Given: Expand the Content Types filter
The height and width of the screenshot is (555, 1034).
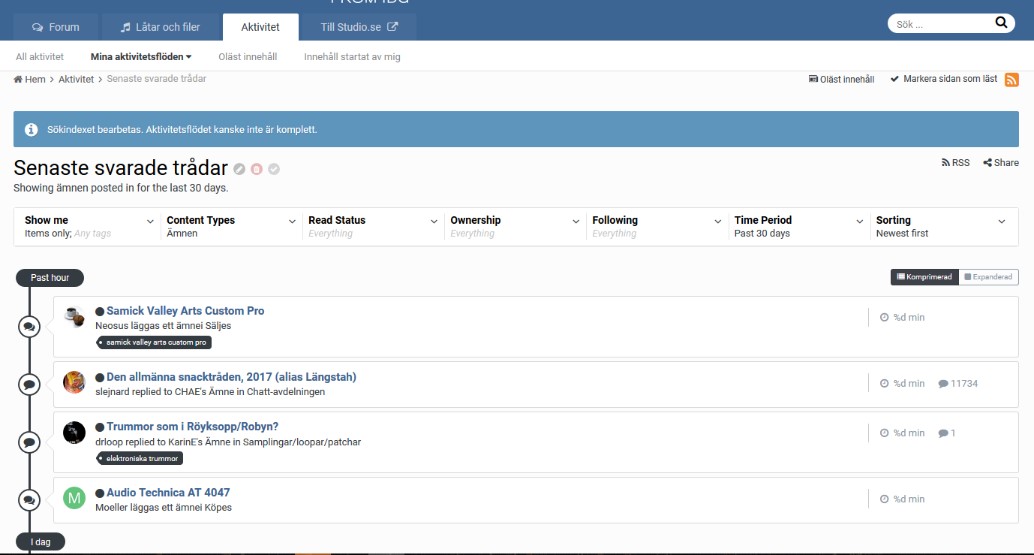Looking at the screenshot, I should pyautogui.click(x=231, y=226).
